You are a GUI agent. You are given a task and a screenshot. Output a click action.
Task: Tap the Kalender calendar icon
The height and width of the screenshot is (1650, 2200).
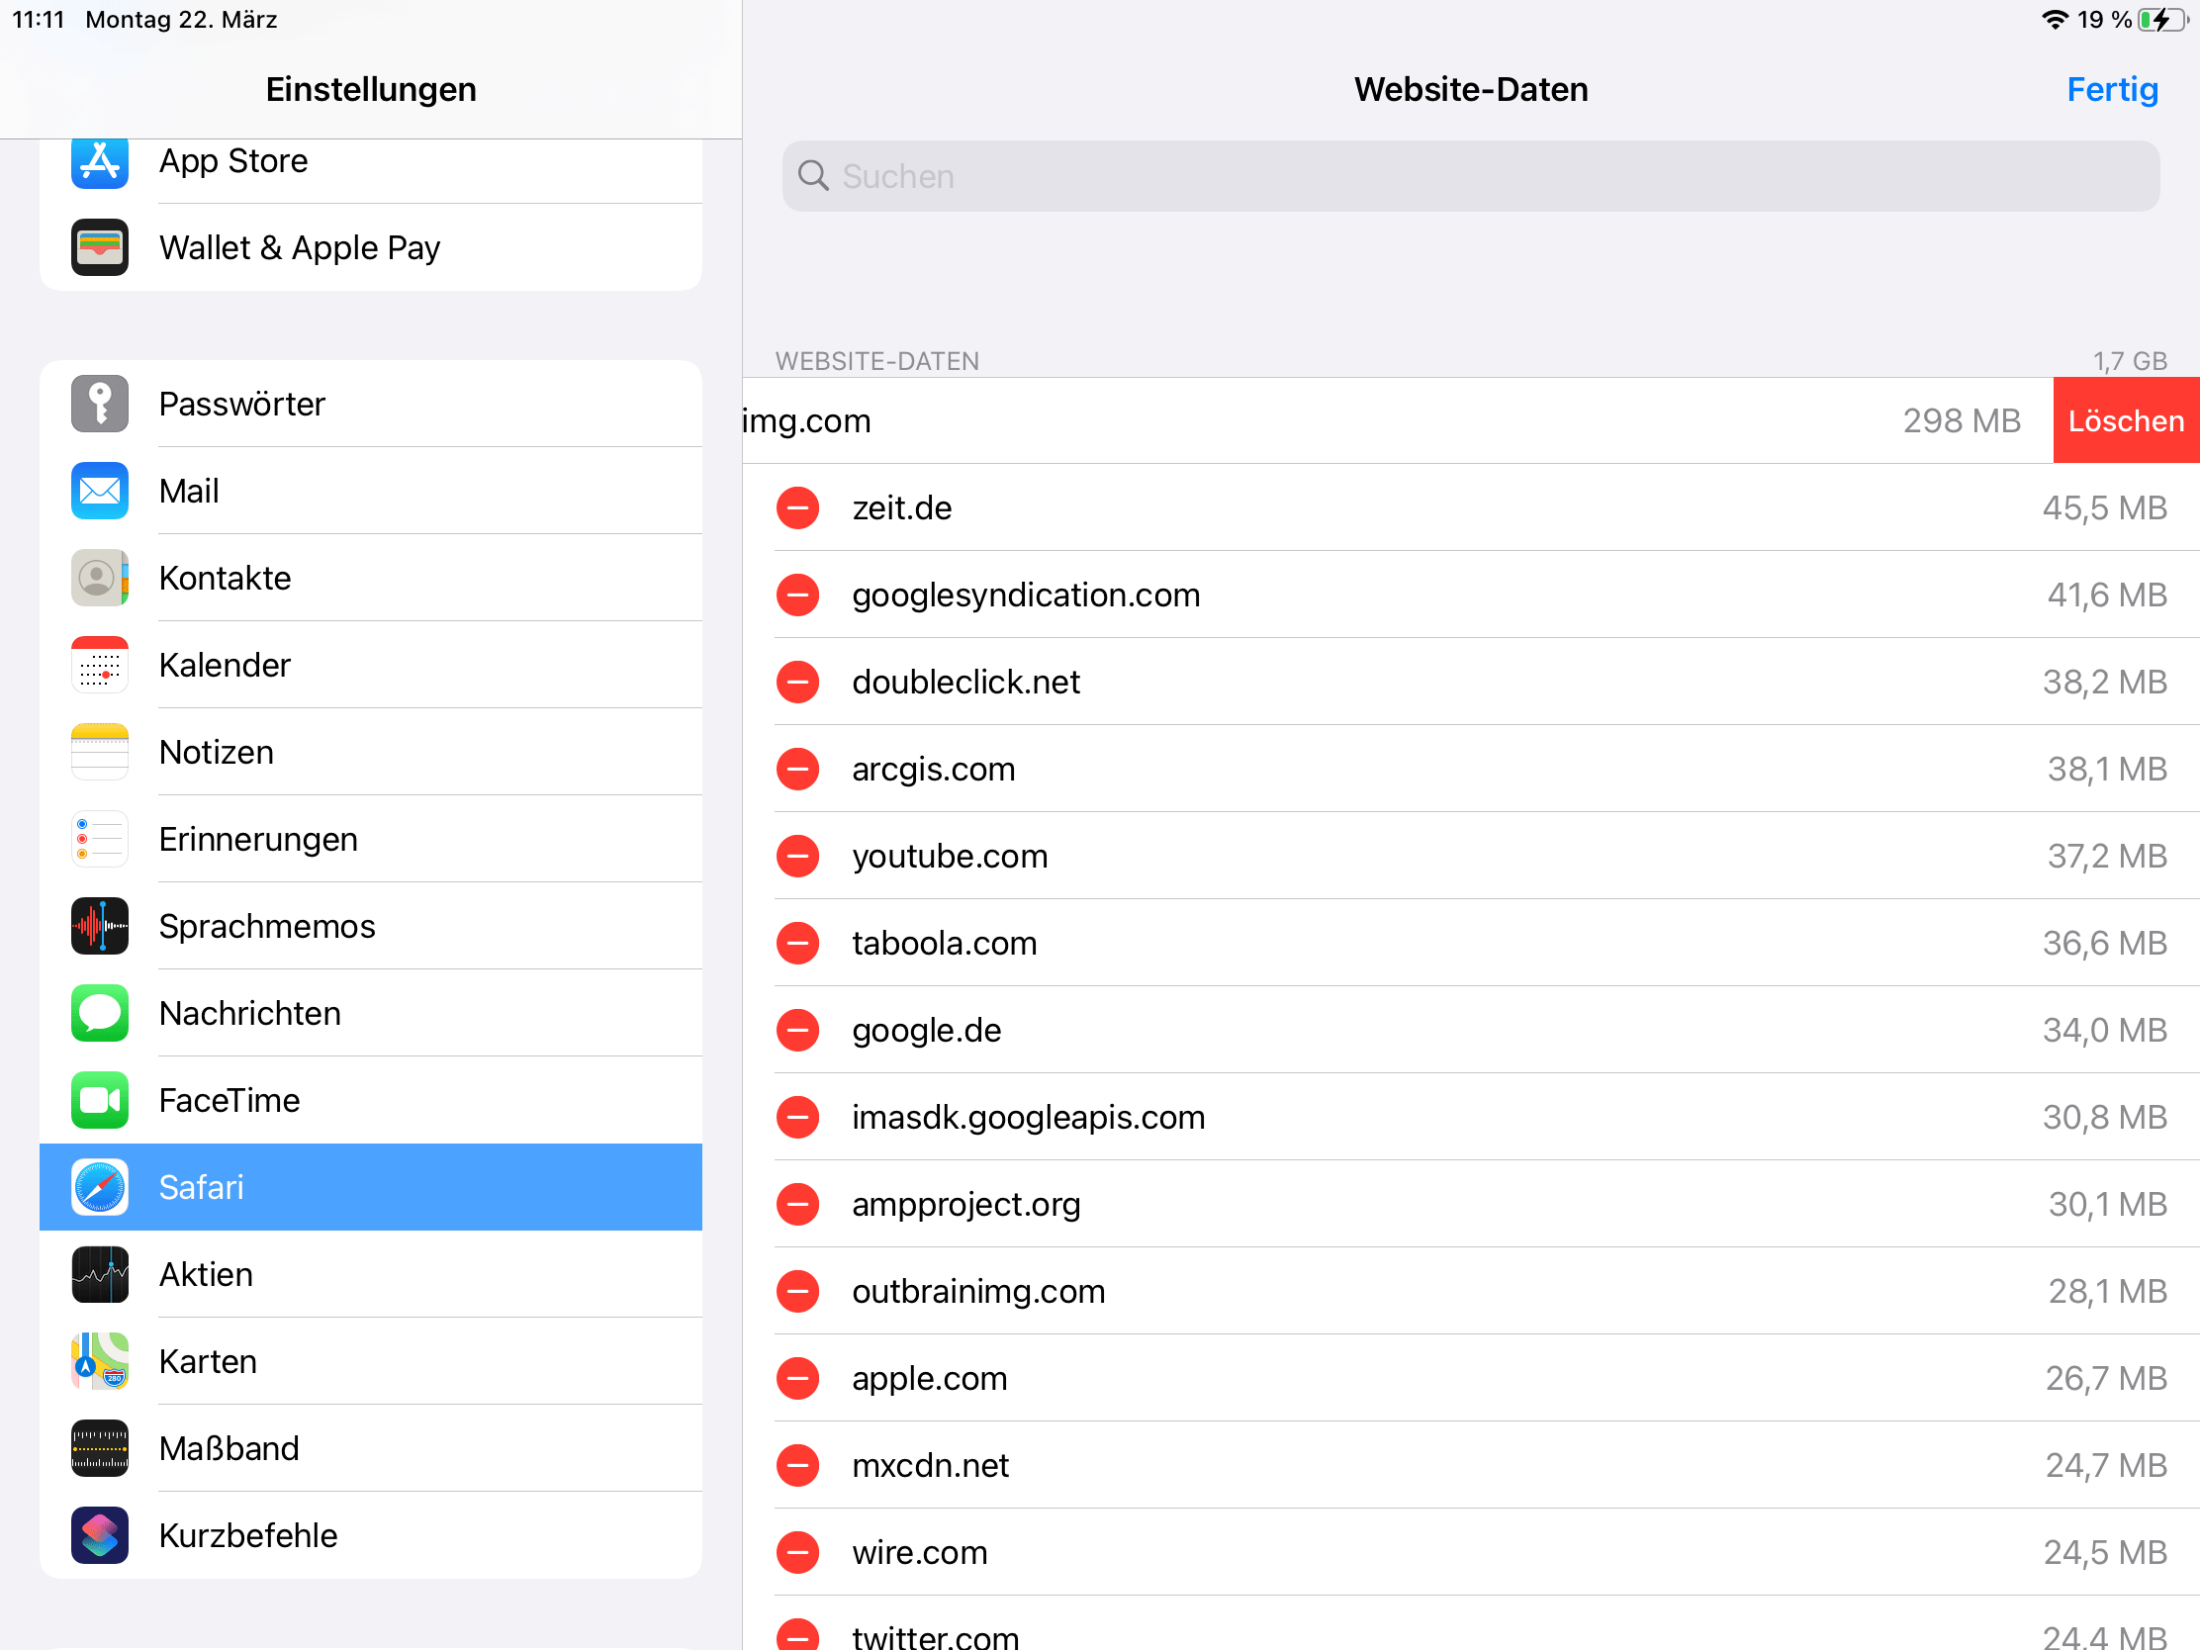97,666
